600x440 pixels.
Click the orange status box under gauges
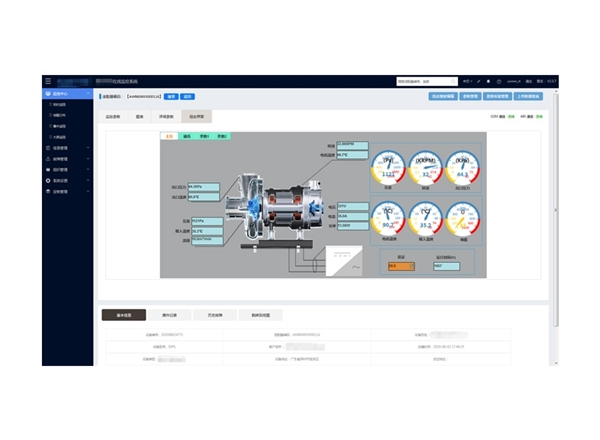click(400, 266)
